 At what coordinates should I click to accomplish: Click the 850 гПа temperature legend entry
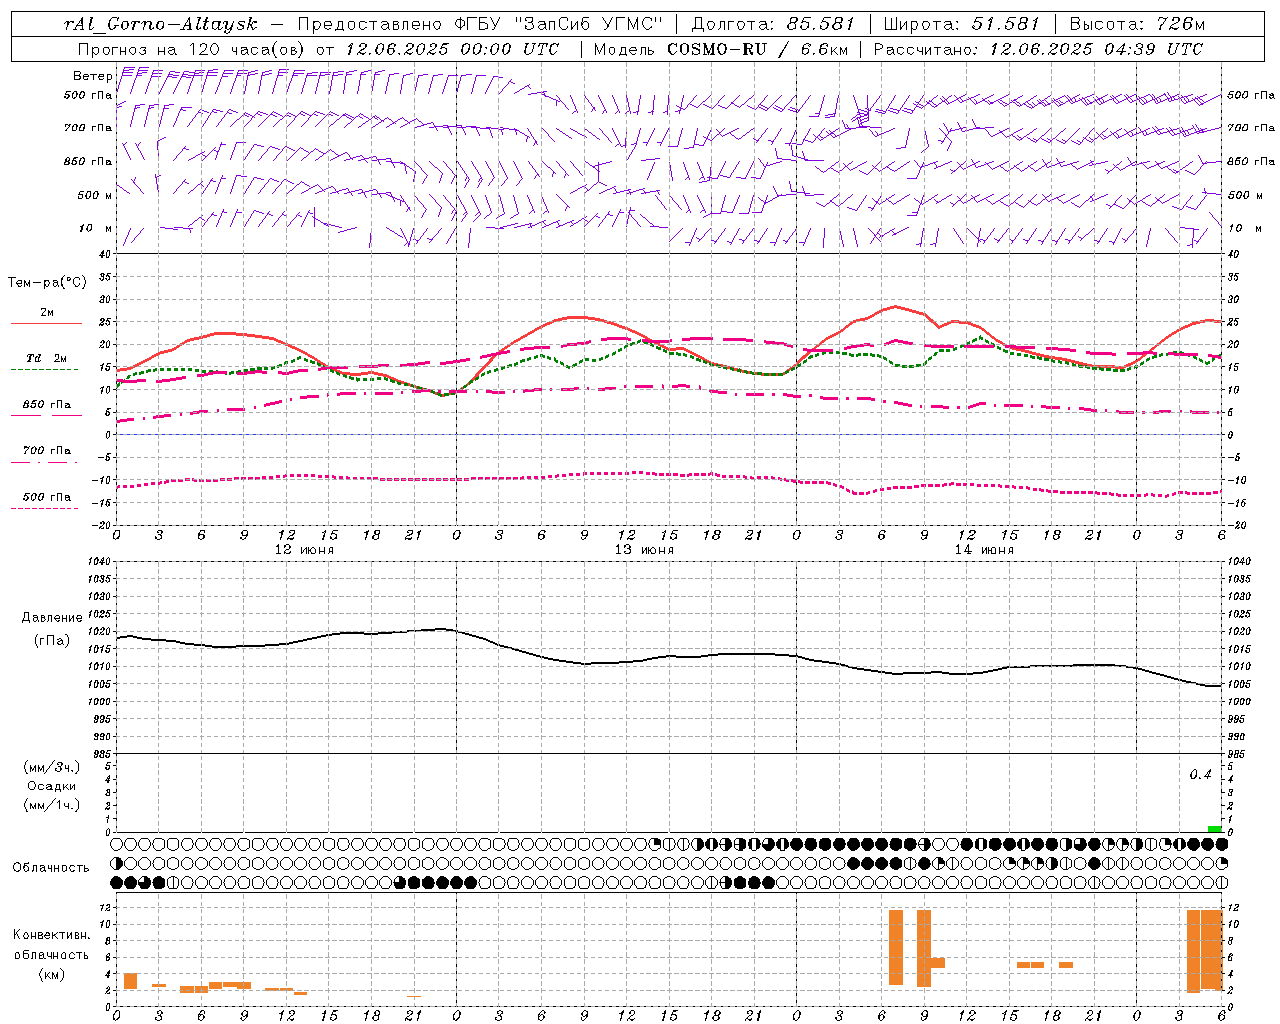point(47,405)
